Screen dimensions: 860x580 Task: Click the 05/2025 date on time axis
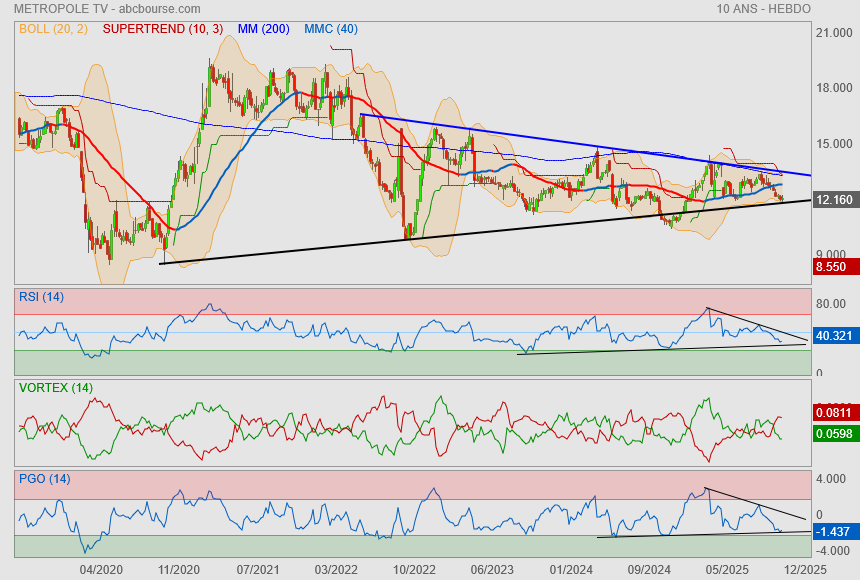click(727, 569)
